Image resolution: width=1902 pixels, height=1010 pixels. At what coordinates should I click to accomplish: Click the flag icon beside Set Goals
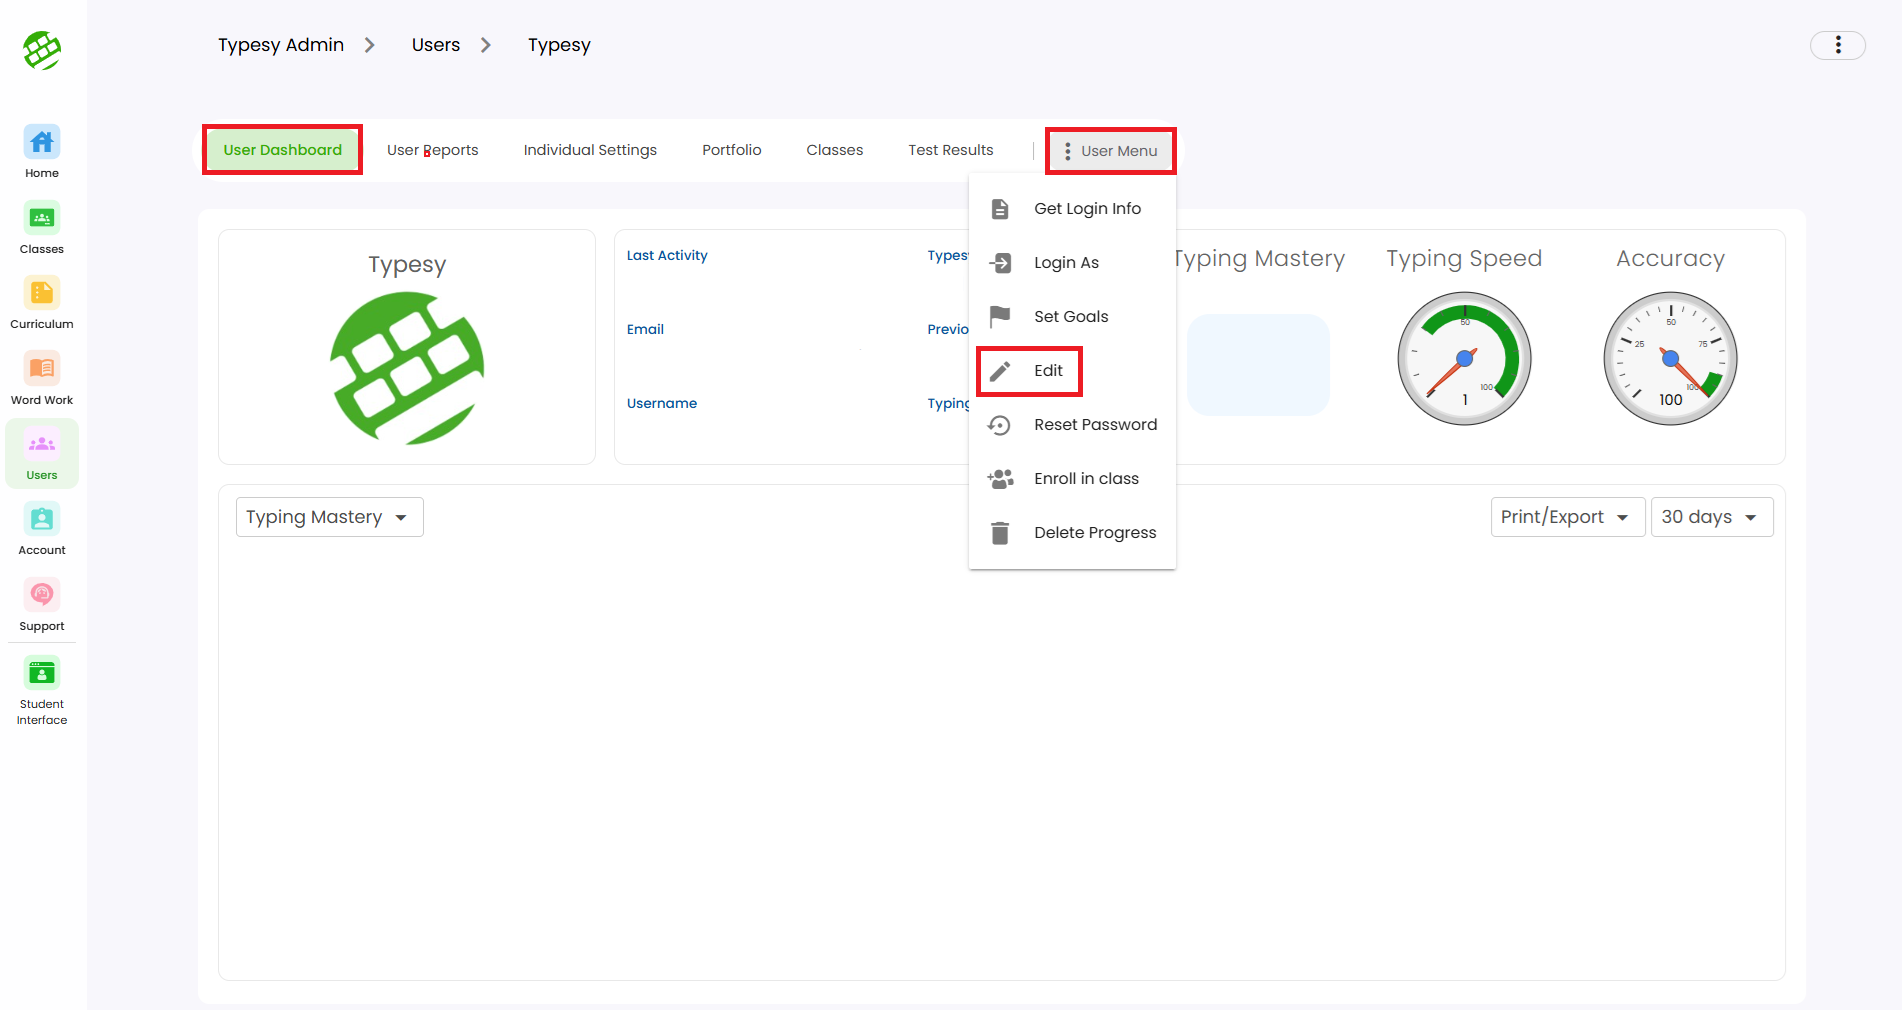[x=1000, y=316]
